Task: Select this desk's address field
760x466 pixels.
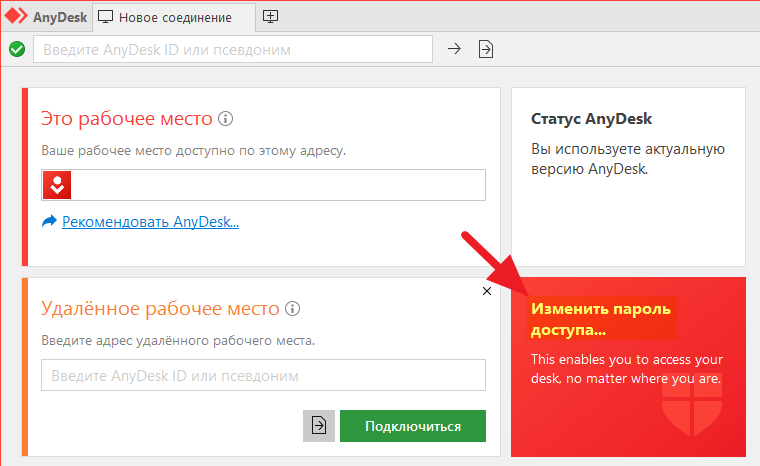Action: click(263, 185)
